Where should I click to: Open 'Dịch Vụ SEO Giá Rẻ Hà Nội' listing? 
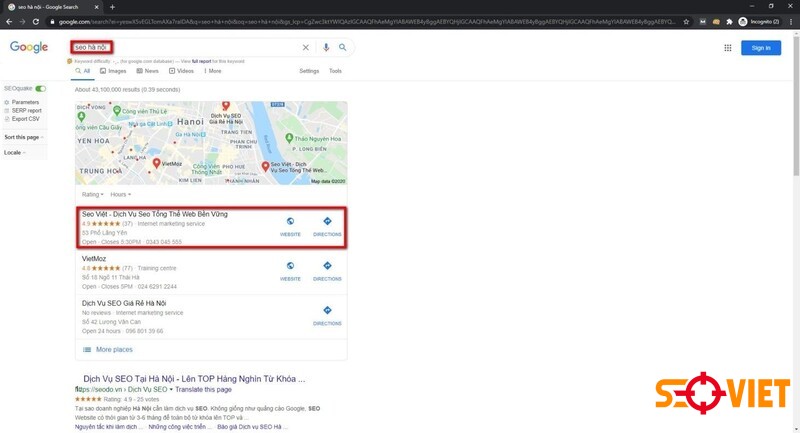tap(124, 303)
